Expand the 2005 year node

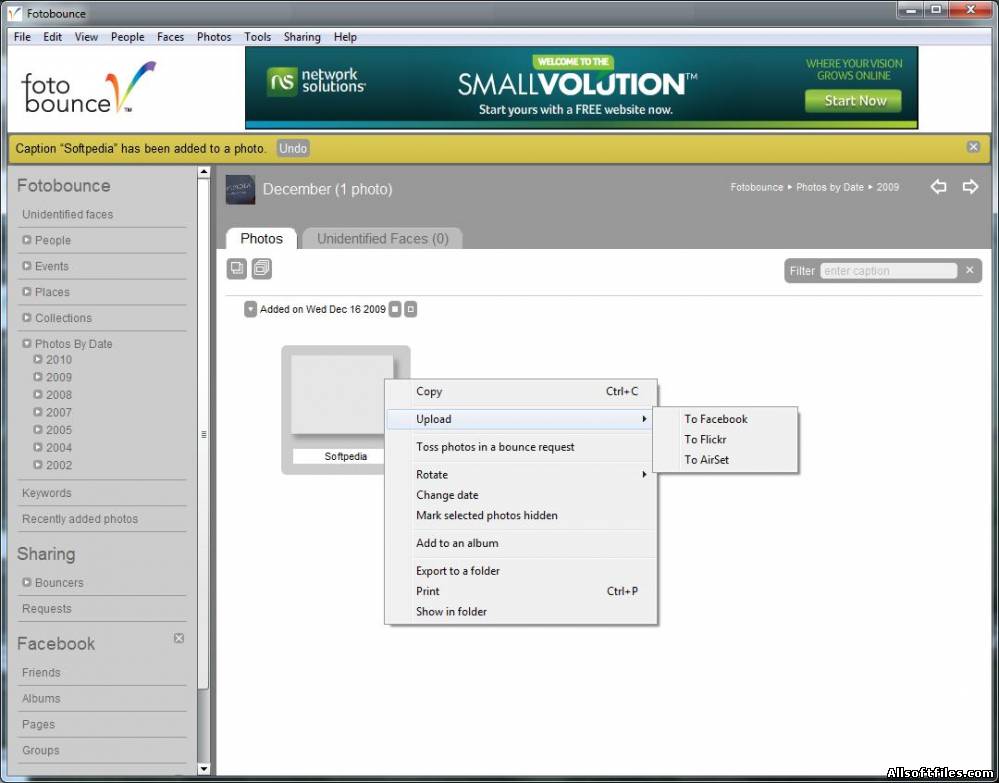tap(38, 429)
